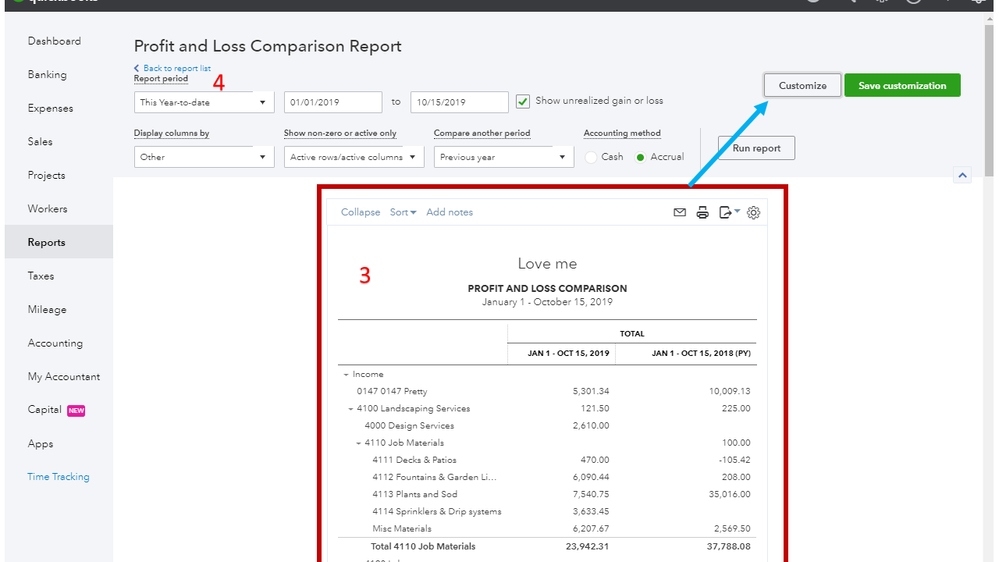Click the start date field 01/01/2019
Viewport: 999px width, 562px height.
(333, 102)
